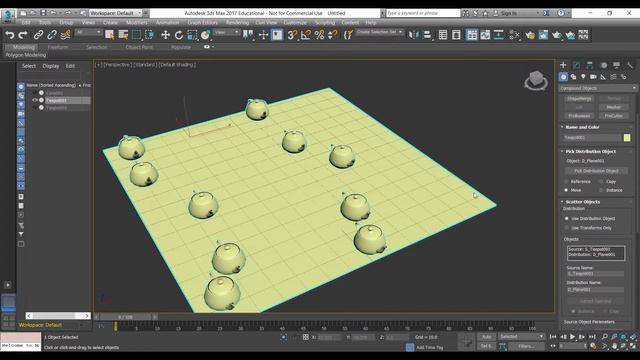Switch to the Utilities wrench icon
Screen dimensions: 640x360
pyautogui.click(x=630, y=65)
